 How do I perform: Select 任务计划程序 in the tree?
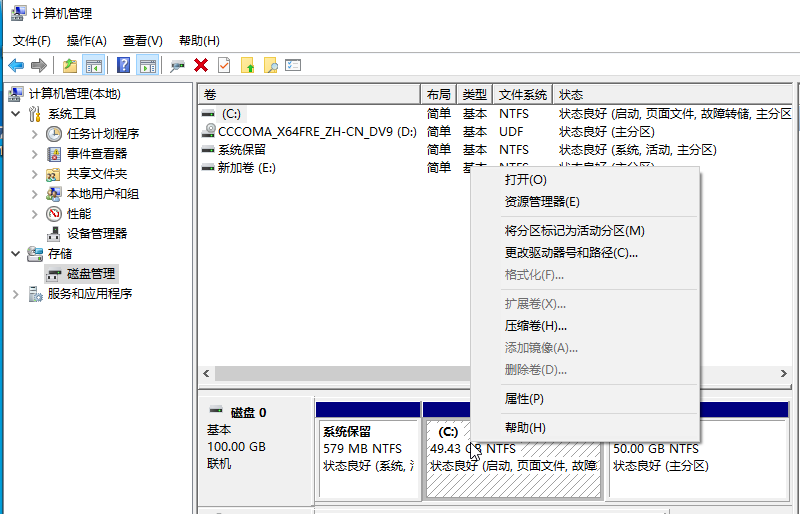point(103,134)
